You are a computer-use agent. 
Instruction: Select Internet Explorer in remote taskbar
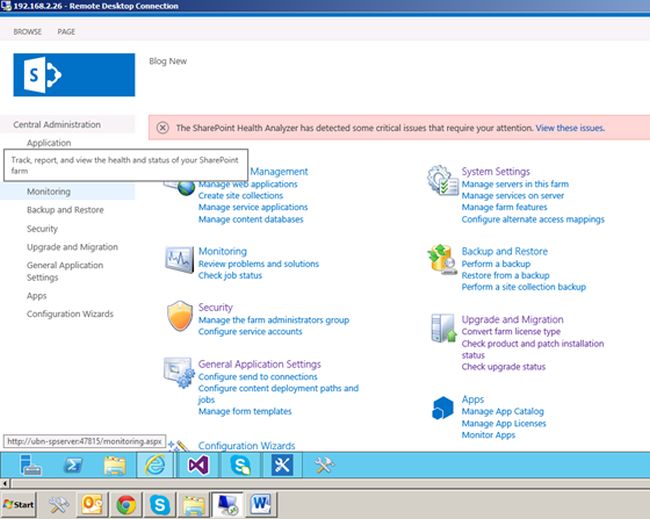coord(155,465)
